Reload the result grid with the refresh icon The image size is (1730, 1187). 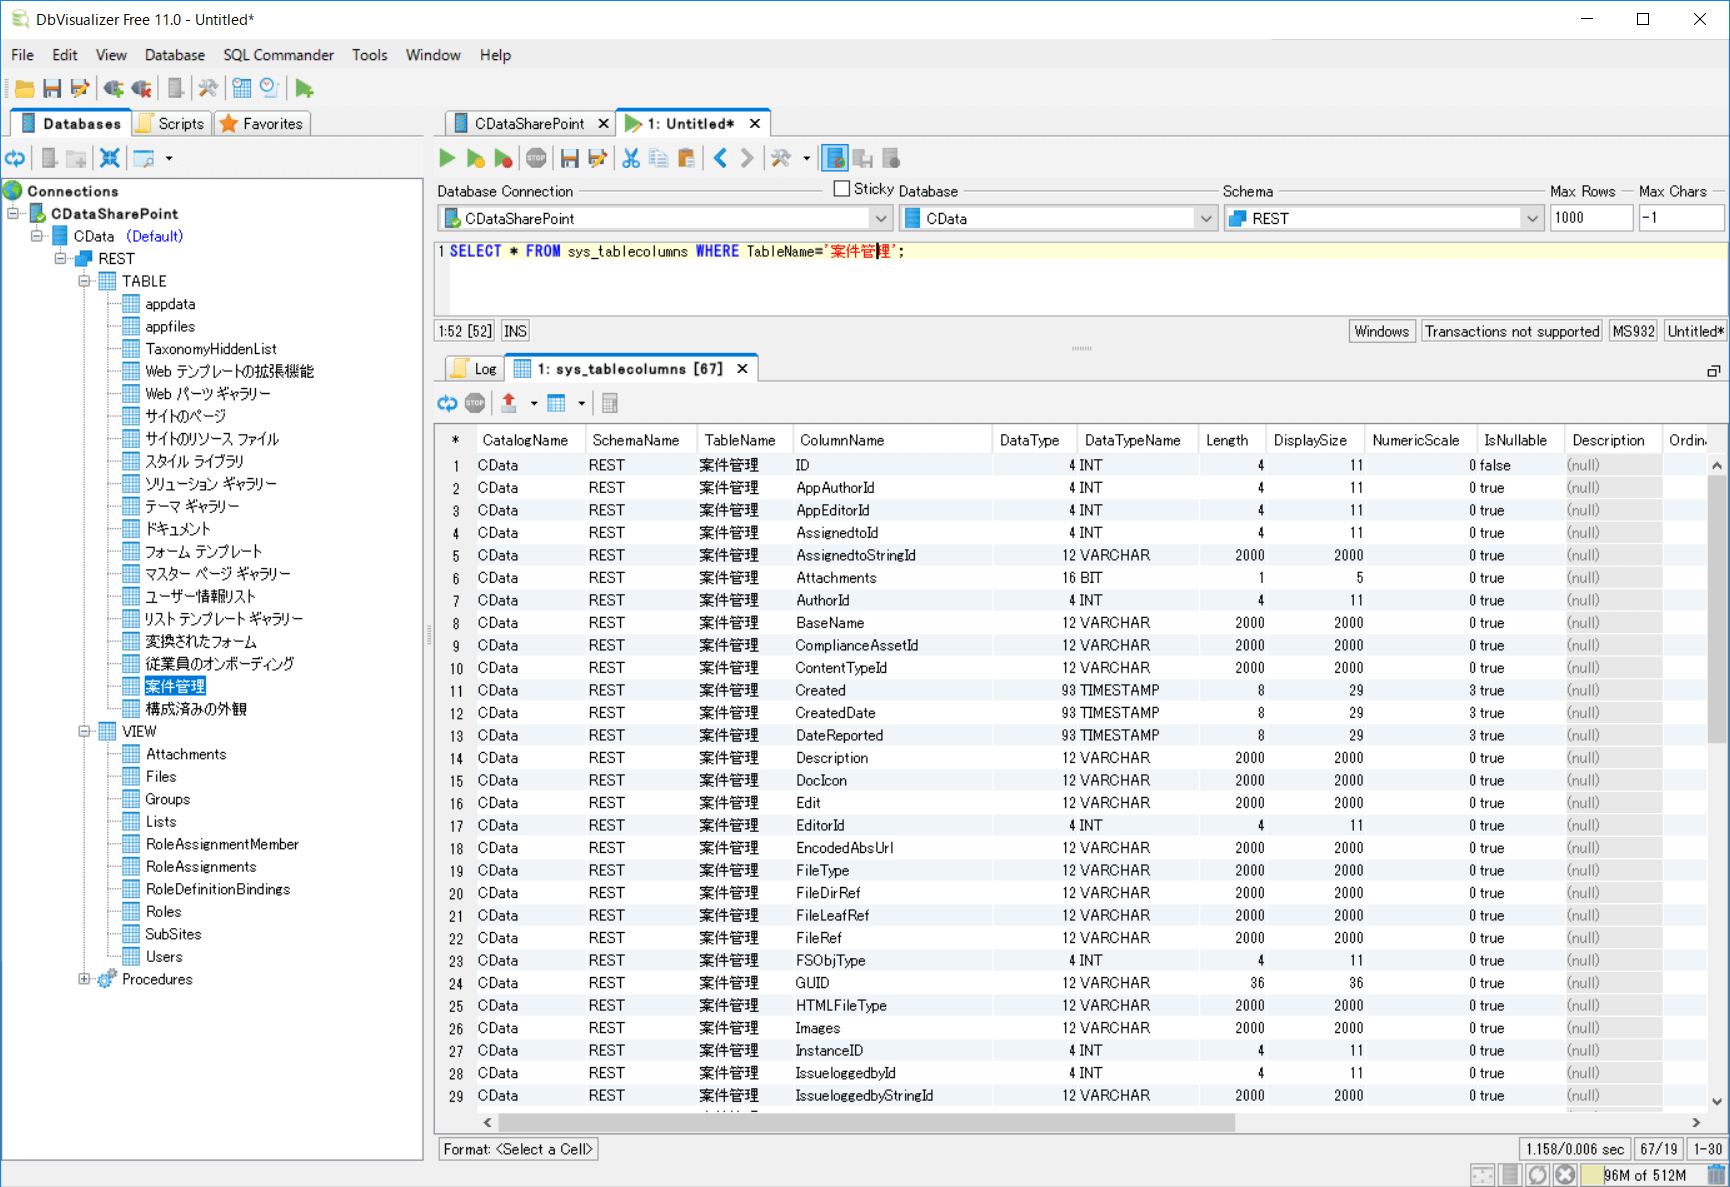click(x=447, y=403)
